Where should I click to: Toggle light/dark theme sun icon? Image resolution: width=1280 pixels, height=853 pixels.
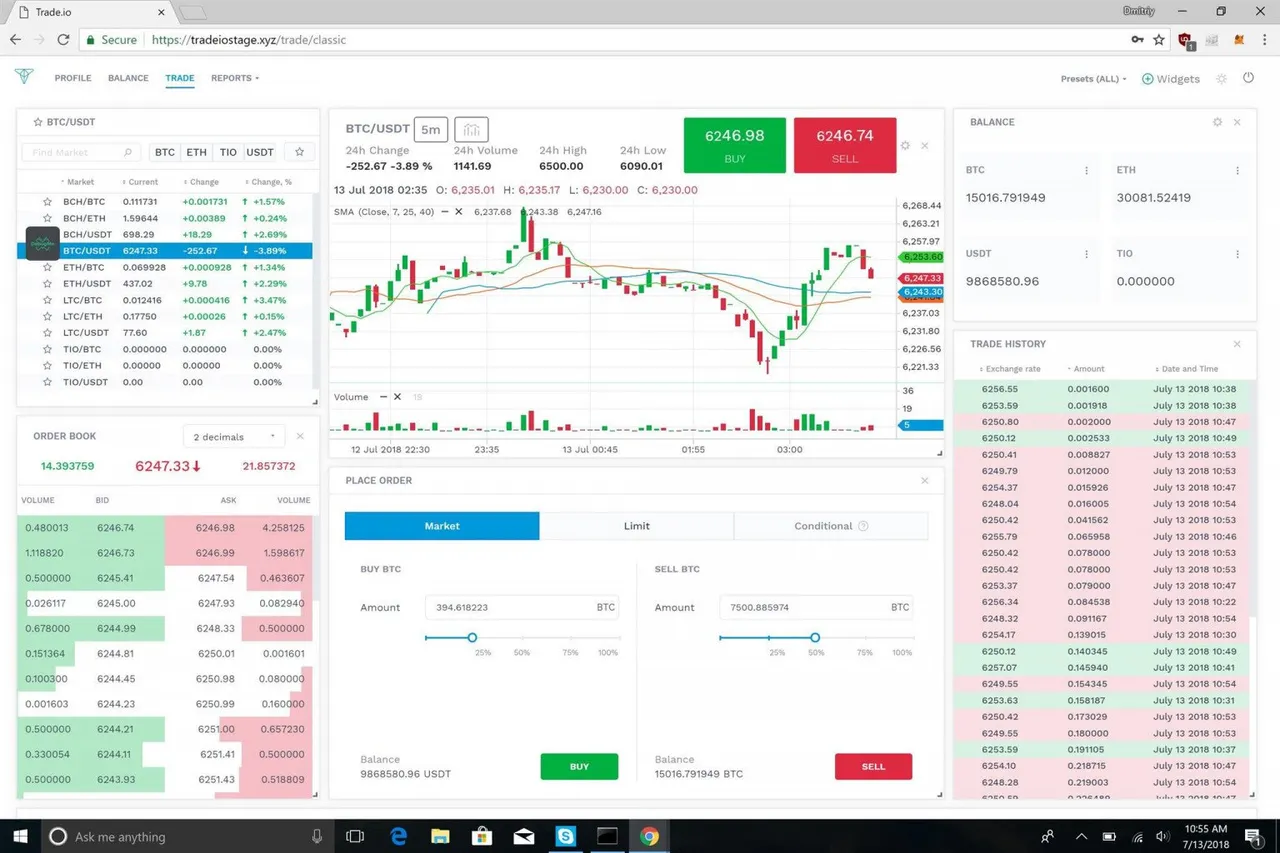(1221, 79)
